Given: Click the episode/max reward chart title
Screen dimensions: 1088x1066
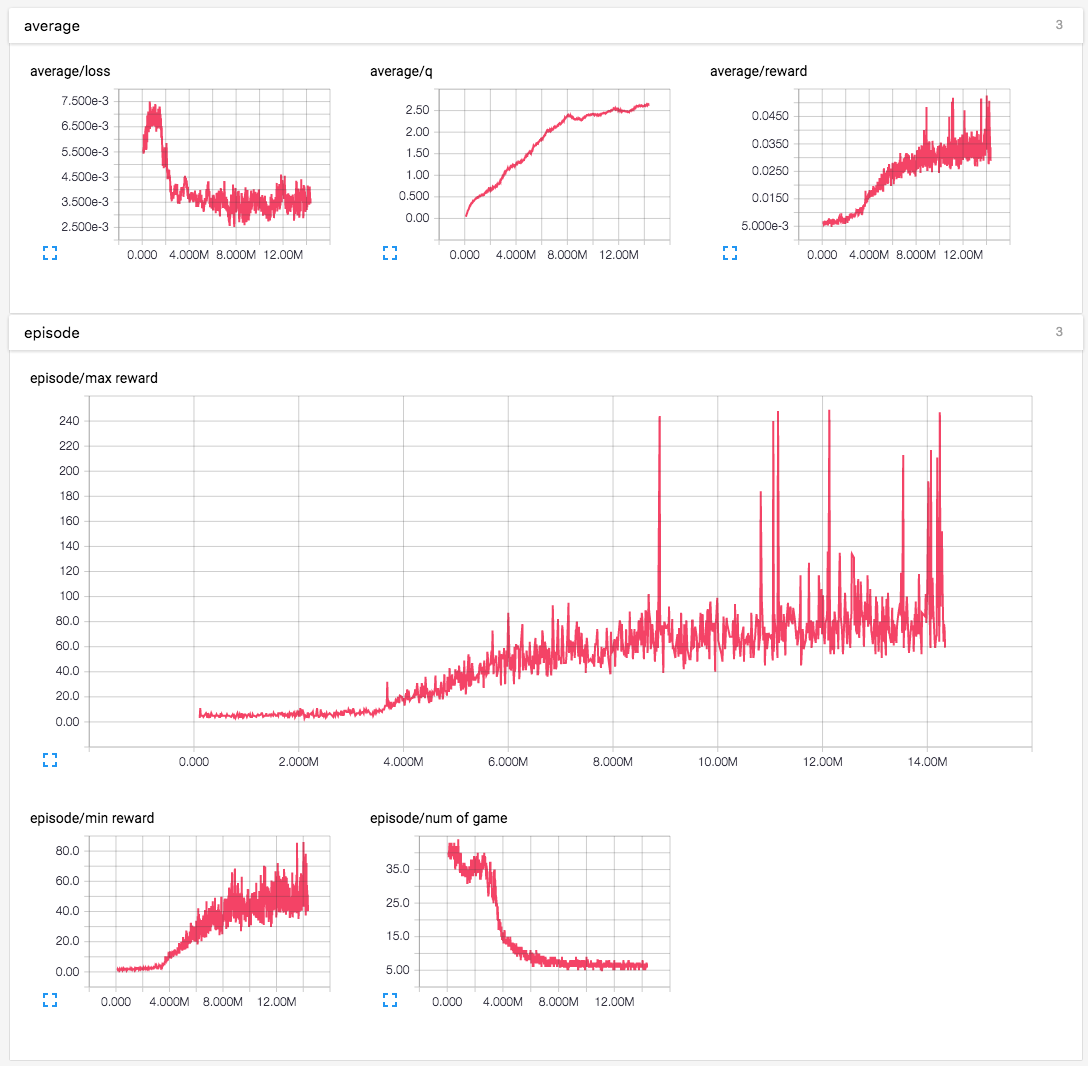Looking at the screenshot, I should pos(94,378).
